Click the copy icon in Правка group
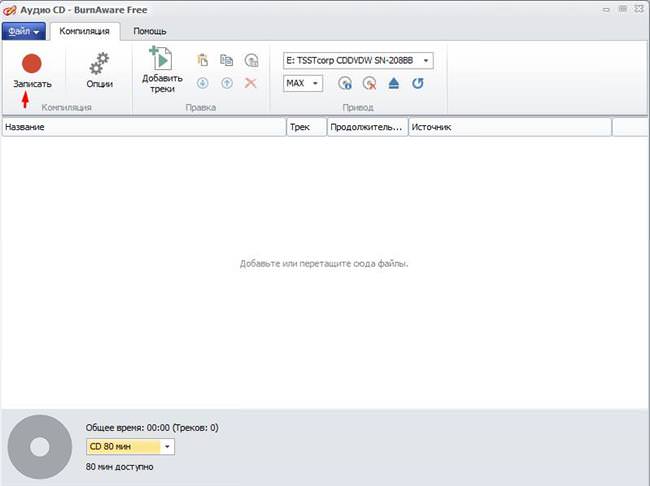650x486 pixels. pyautogui.click(x=226, y=60)
